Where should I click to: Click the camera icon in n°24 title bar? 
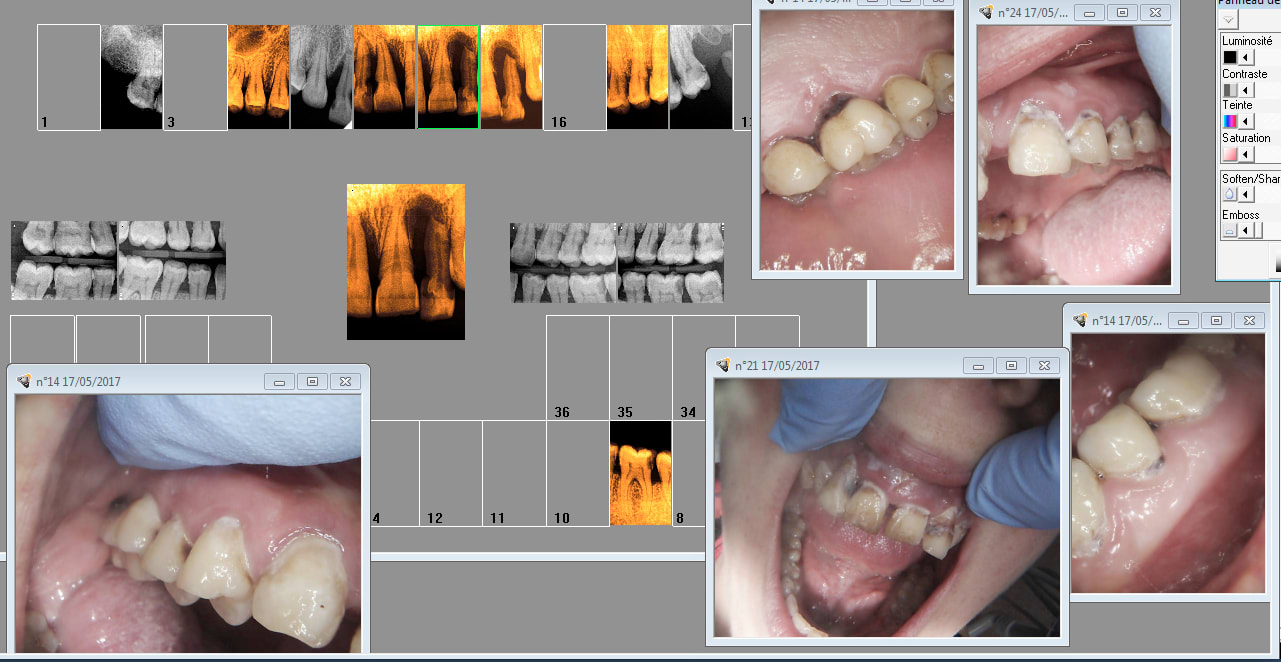click(986, 13)
